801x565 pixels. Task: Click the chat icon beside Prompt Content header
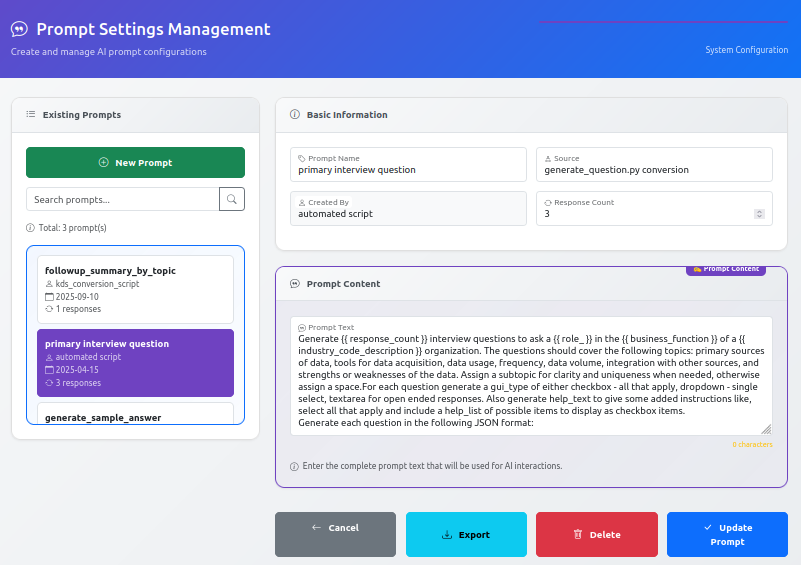tap(294, 284)
